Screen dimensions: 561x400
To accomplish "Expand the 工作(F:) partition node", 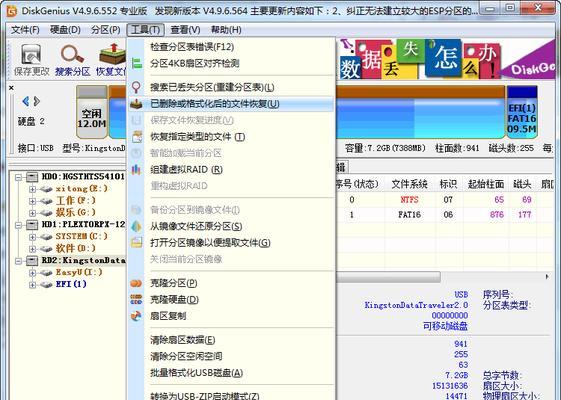I will 32,201.
